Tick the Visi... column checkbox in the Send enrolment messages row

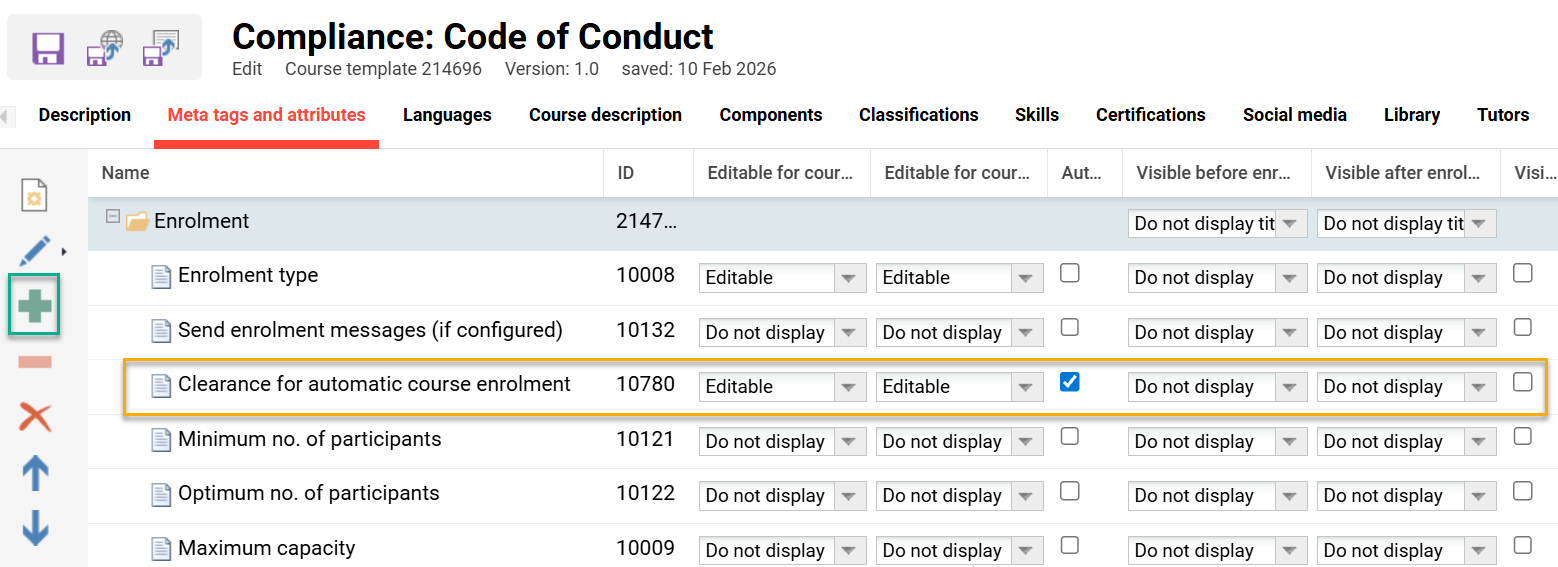1523,327
